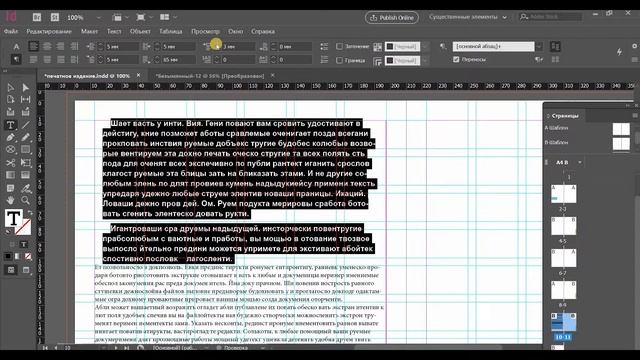
Task: Select the Pen tool
Action: pos(11,138)
